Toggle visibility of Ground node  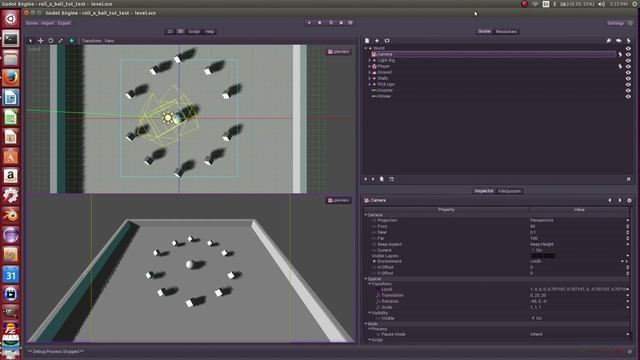click(x=629, y=72)
